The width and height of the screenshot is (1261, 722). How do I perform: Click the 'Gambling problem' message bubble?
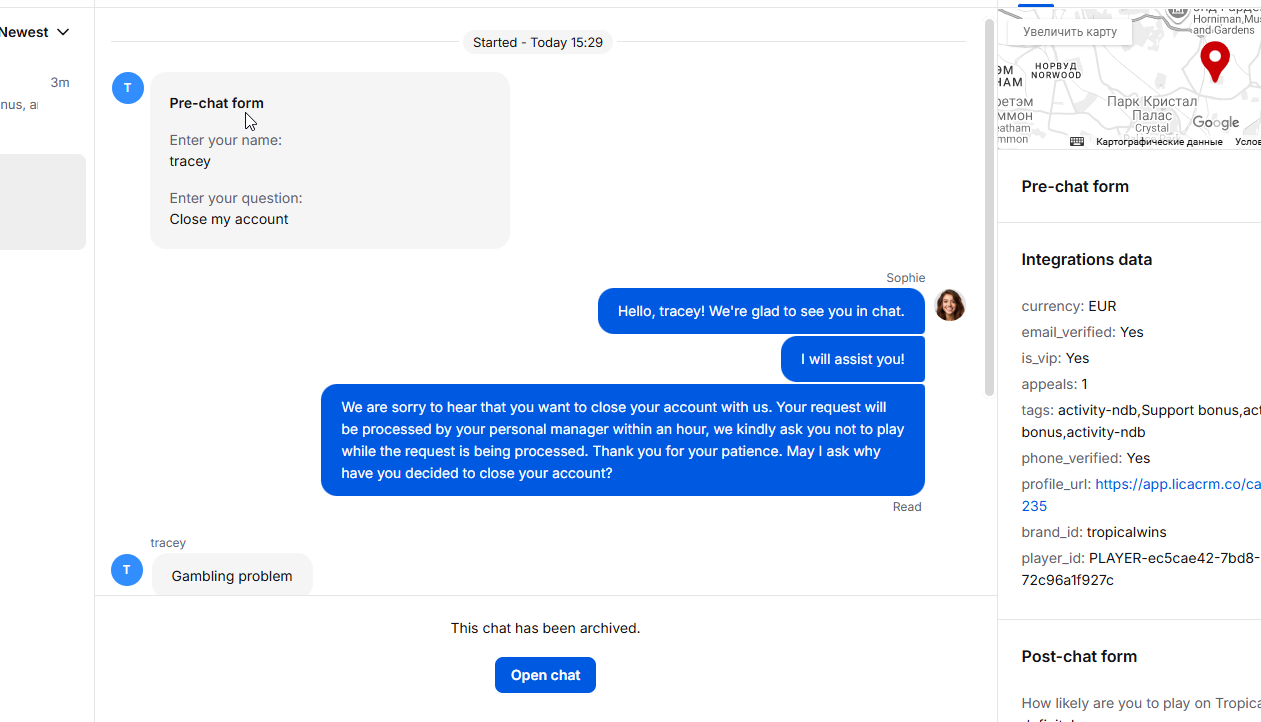[x=232, y=576]
